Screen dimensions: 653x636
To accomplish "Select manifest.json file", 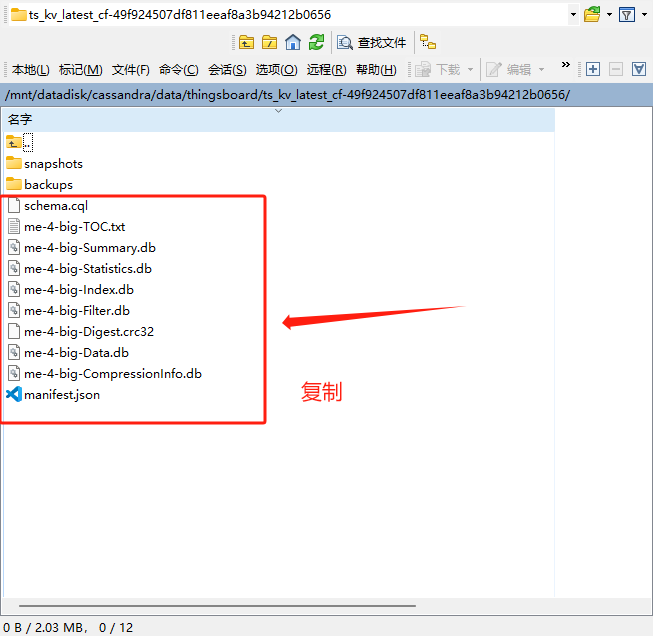I will pos(53,394).
